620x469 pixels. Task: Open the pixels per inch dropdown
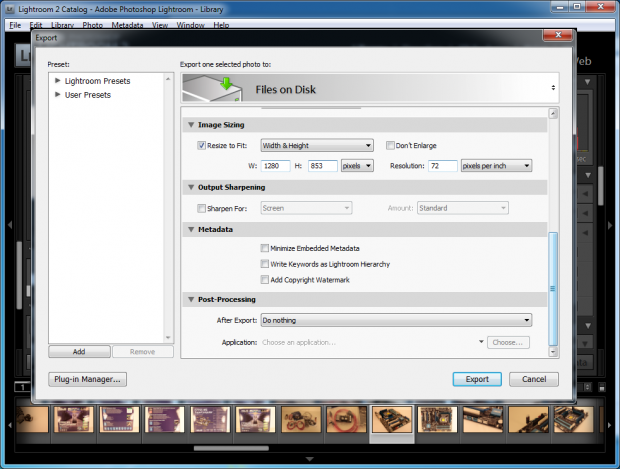pos(496,166)
